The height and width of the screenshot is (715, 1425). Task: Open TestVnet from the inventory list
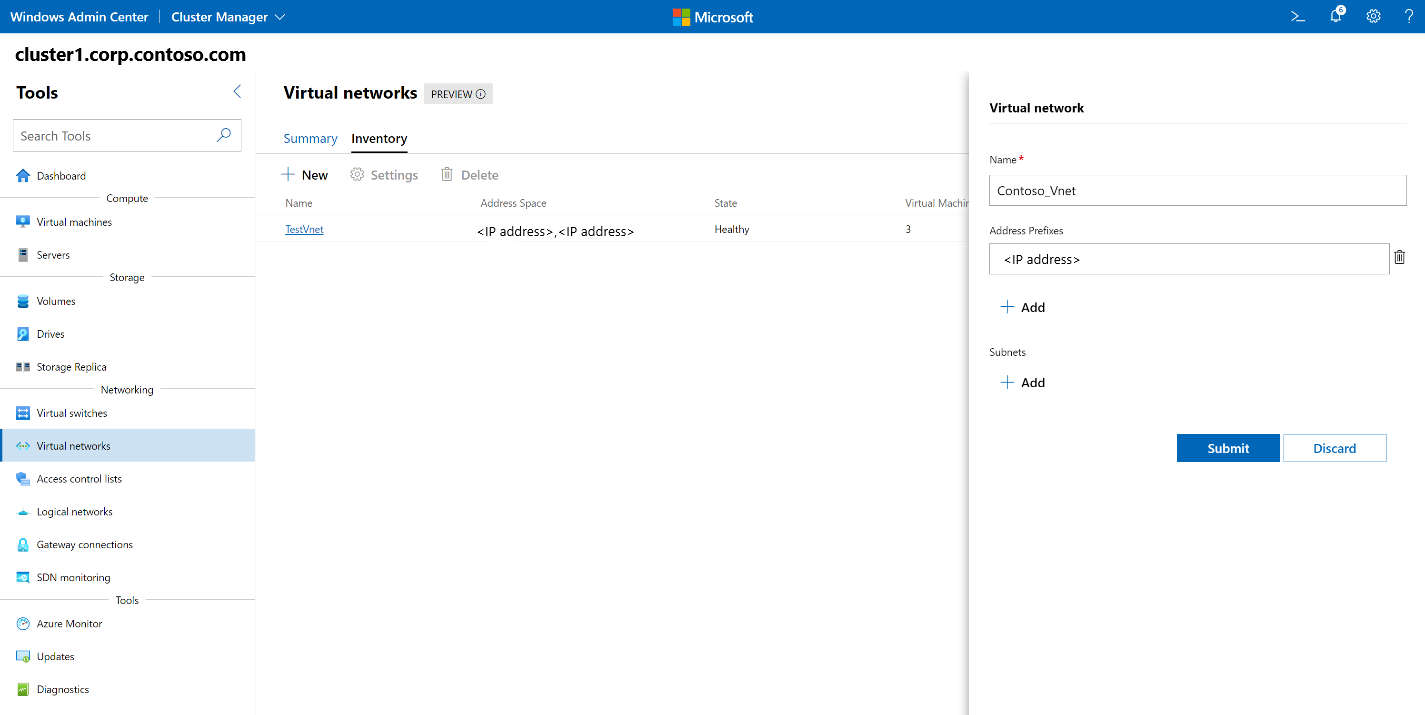(x=304, y=229)
